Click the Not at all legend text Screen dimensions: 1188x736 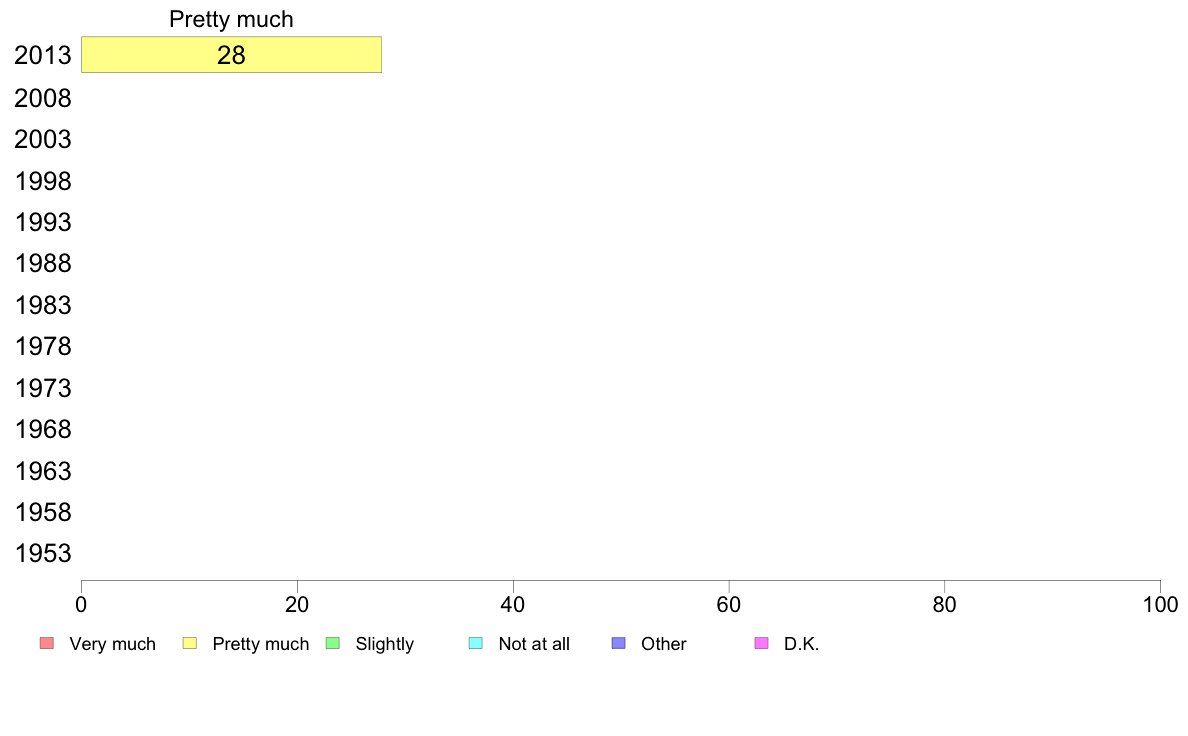(534, 644)
